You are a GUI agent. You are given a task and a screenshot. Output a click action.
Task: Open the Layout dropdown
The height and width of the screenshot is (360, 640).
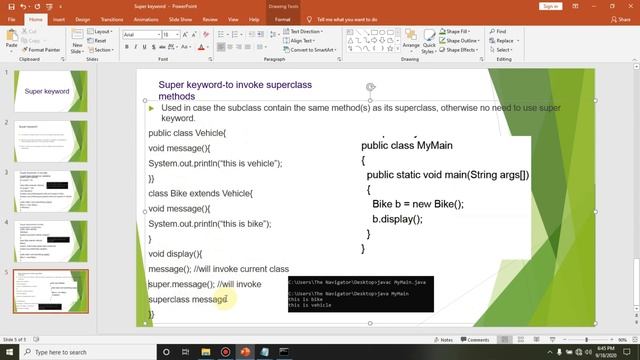100,31
